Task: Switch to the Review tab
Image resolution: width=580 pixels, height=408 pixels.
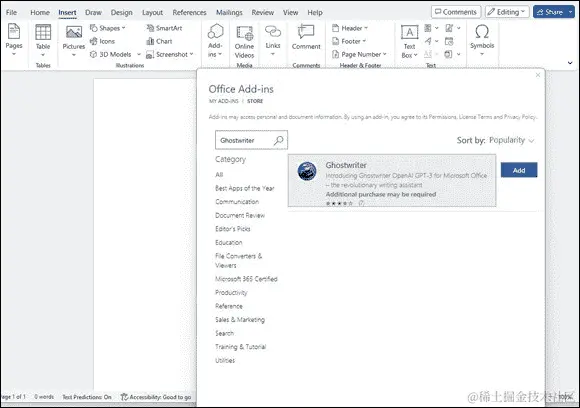Action: [x=263, y=12]
